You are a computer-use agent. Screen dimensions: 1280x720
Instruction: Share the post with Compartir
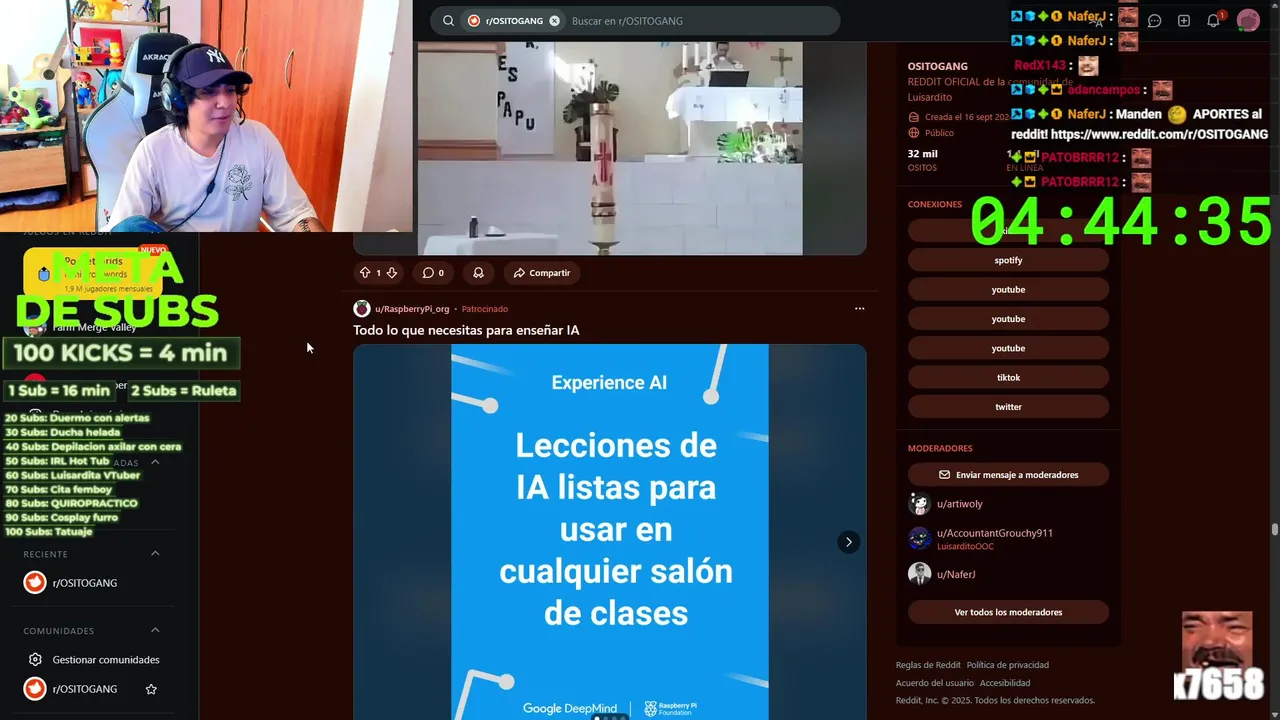[541, 272]
